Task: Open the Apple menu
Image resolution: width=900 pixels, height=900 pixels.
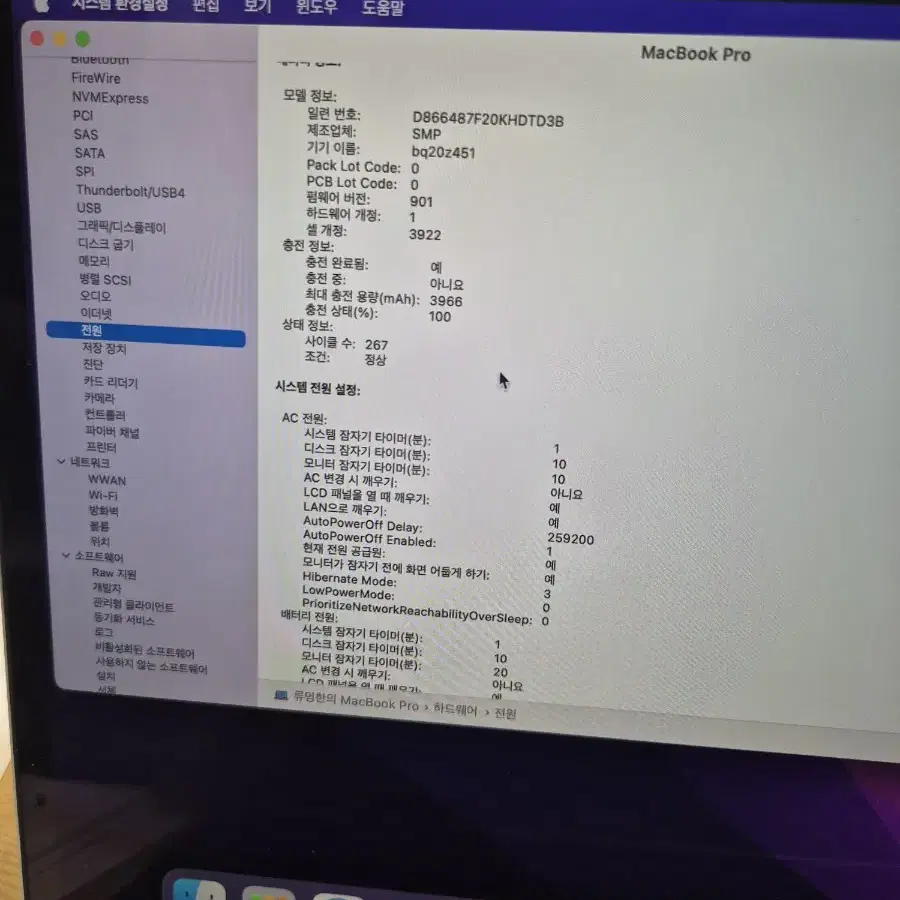Action: (40, 5)
